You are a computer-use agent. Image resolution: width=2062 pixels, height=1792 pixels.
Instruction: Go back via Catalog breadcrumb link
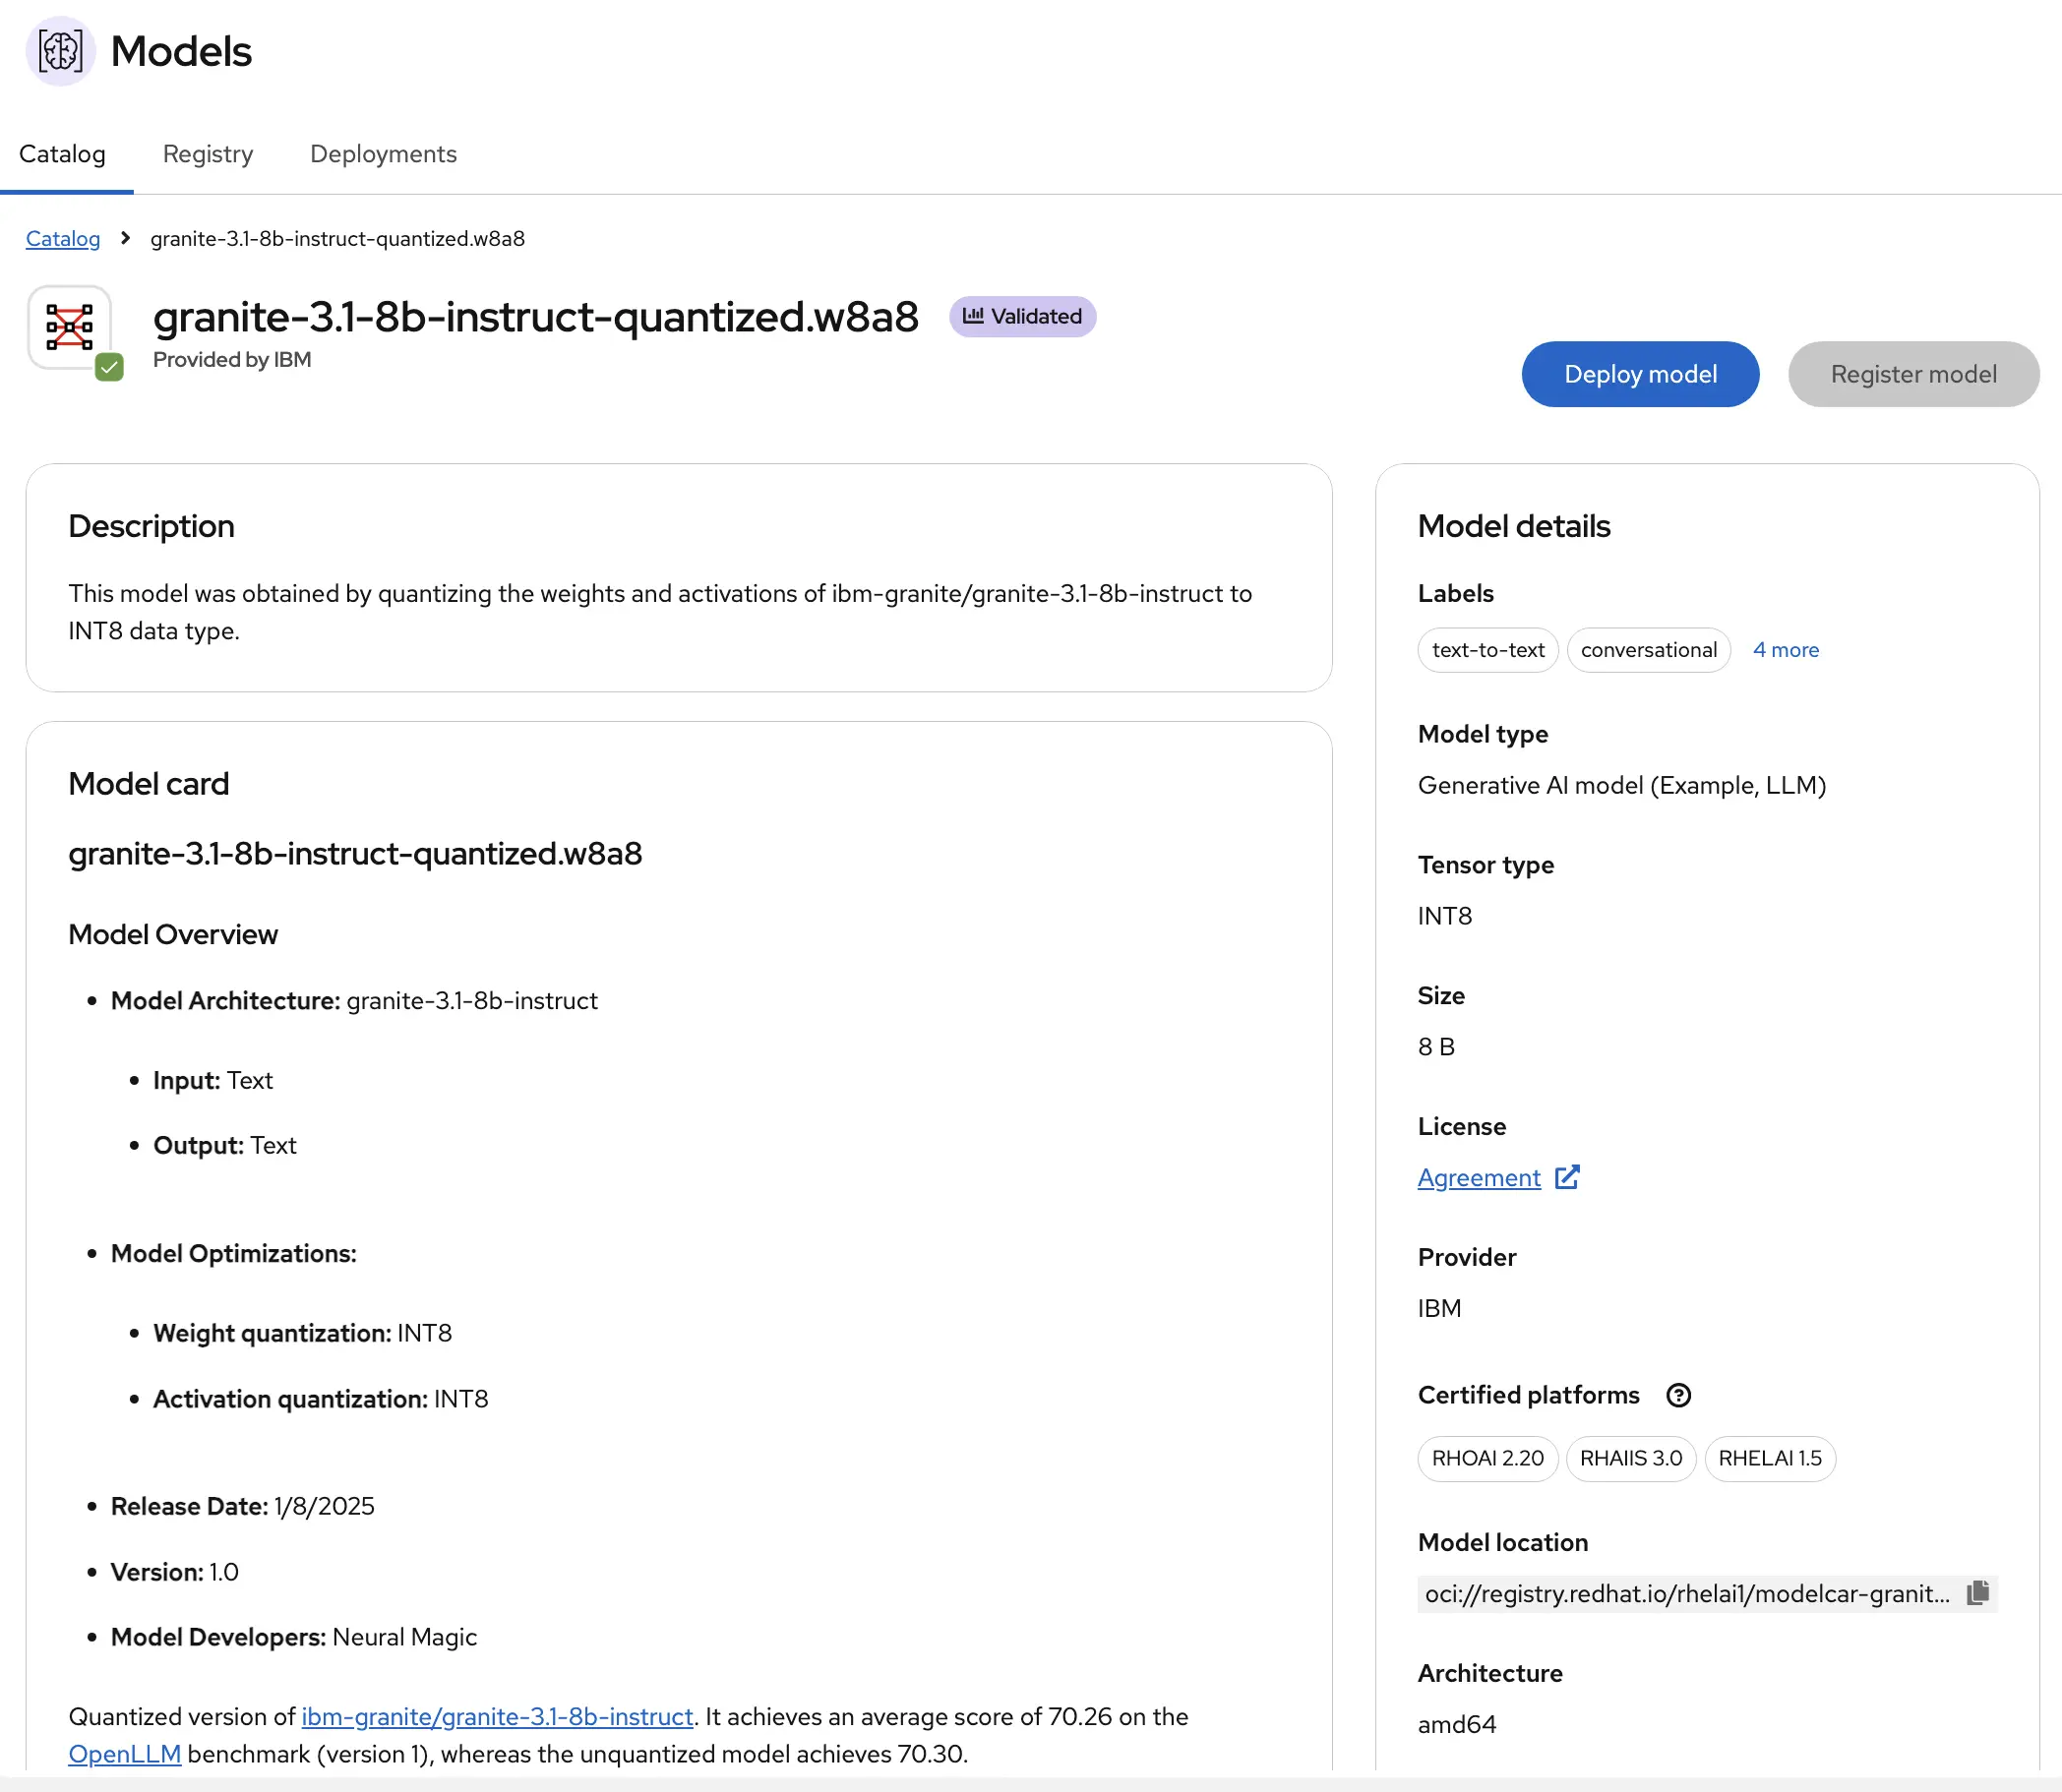[63, 238]
